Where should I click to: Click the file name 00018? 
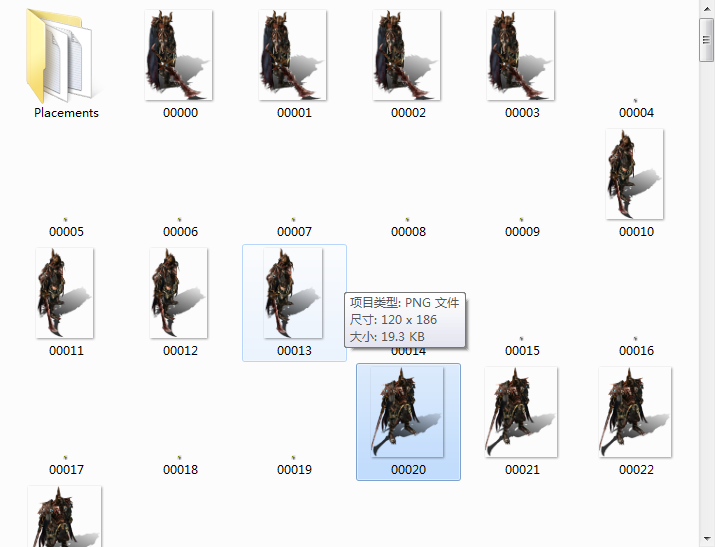(x=180, y=470)
